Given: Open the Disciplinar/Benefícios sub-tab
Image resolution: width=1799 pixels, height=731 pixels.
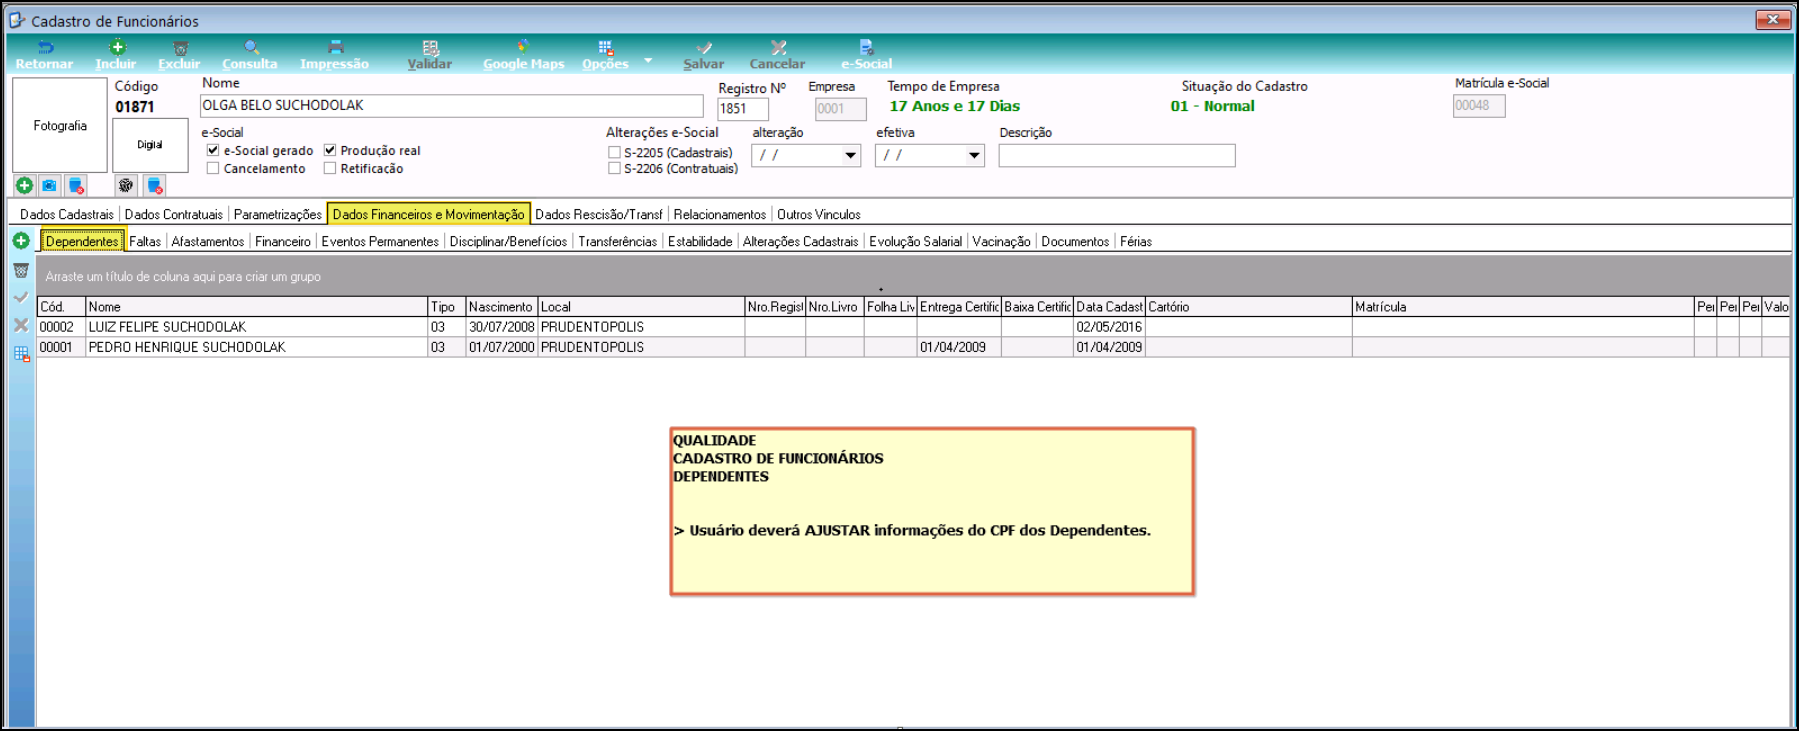Looking at the screenshot, I should [x=508, y=241].
